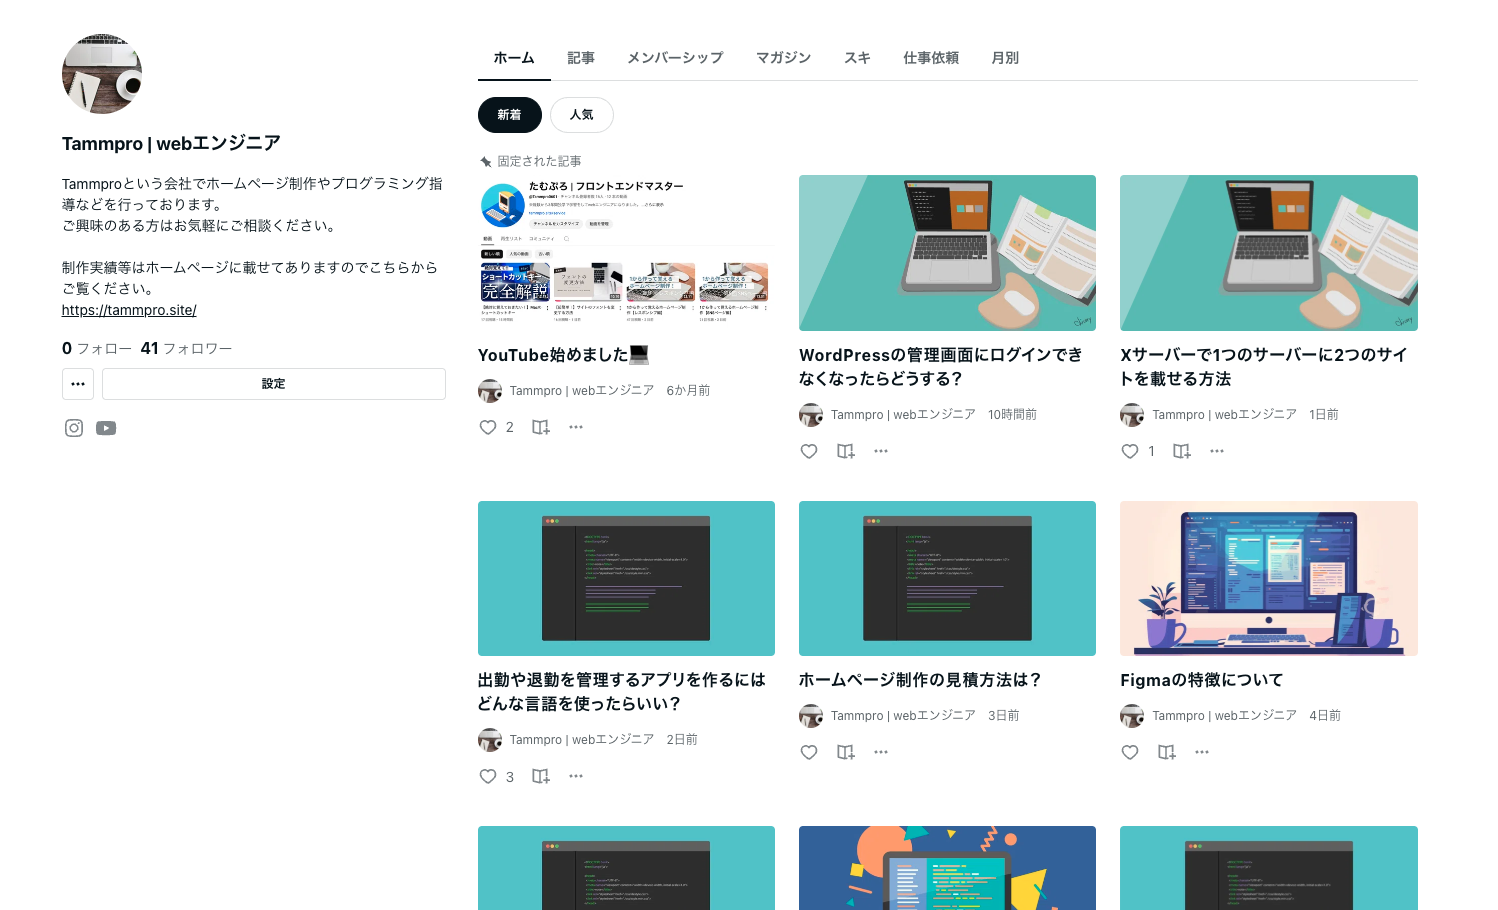Viewport: 1498px width, 910px height.
Task: View the 0 フォロー following list
Action: click(97, 348)
